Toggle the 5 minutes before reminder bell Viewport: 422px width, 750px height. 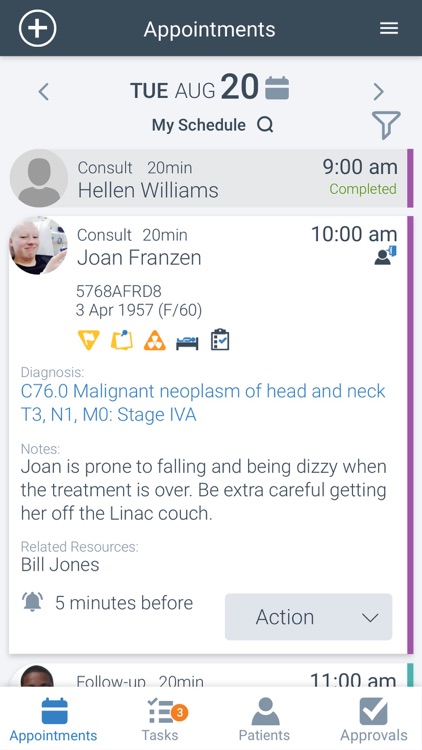[x=33, y=602]
